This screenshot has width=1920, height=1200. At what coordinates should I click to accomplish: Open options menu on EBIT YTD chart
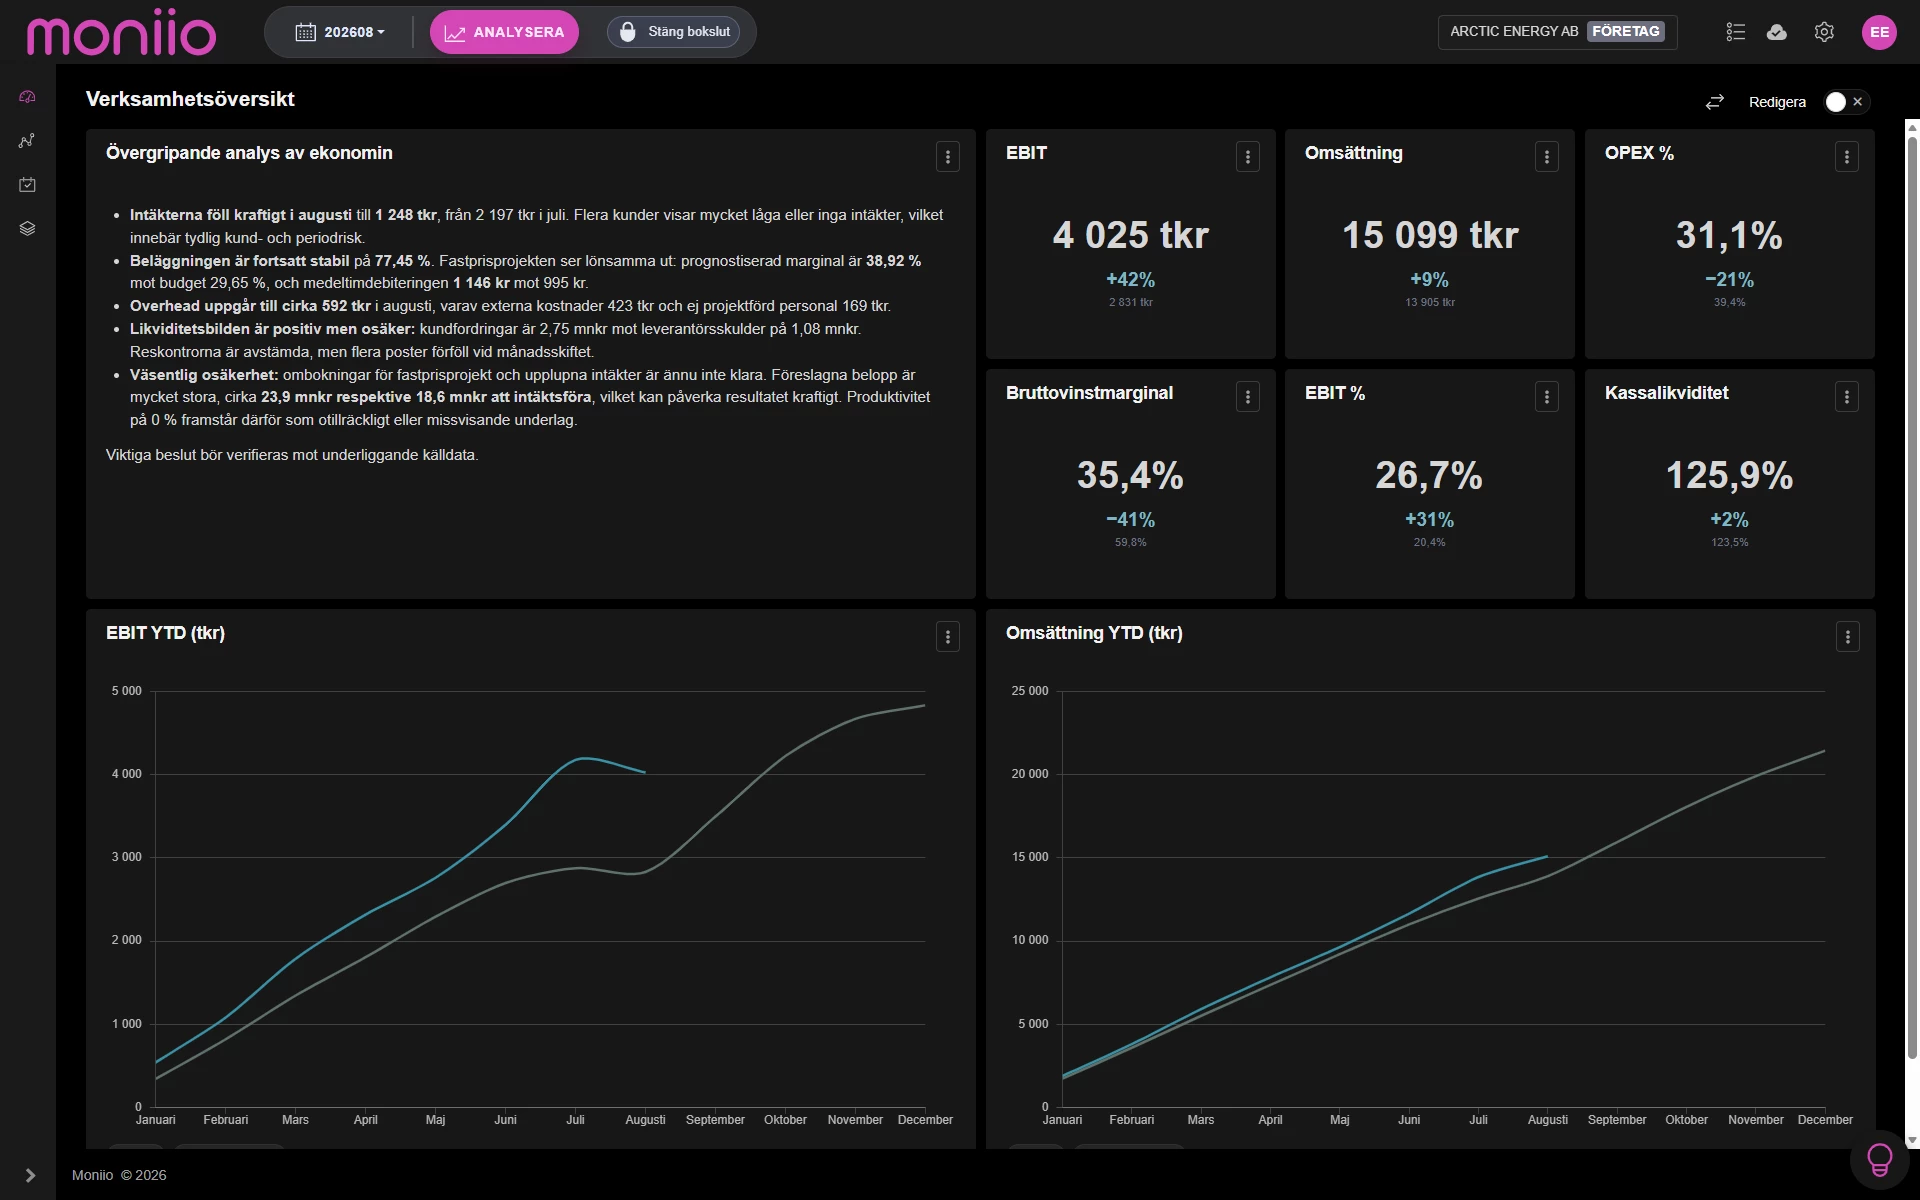[x=948, y=637]
